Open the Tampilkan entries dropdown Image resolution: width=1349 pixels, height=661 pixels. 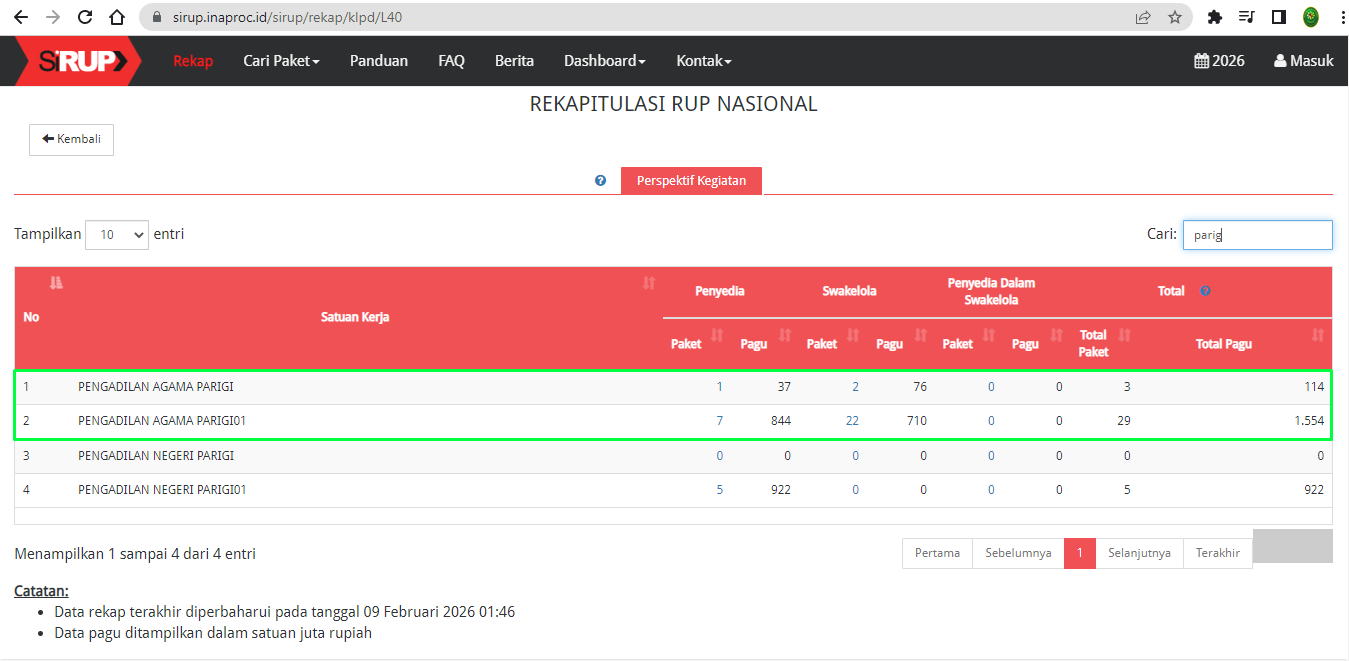point(117,235)
